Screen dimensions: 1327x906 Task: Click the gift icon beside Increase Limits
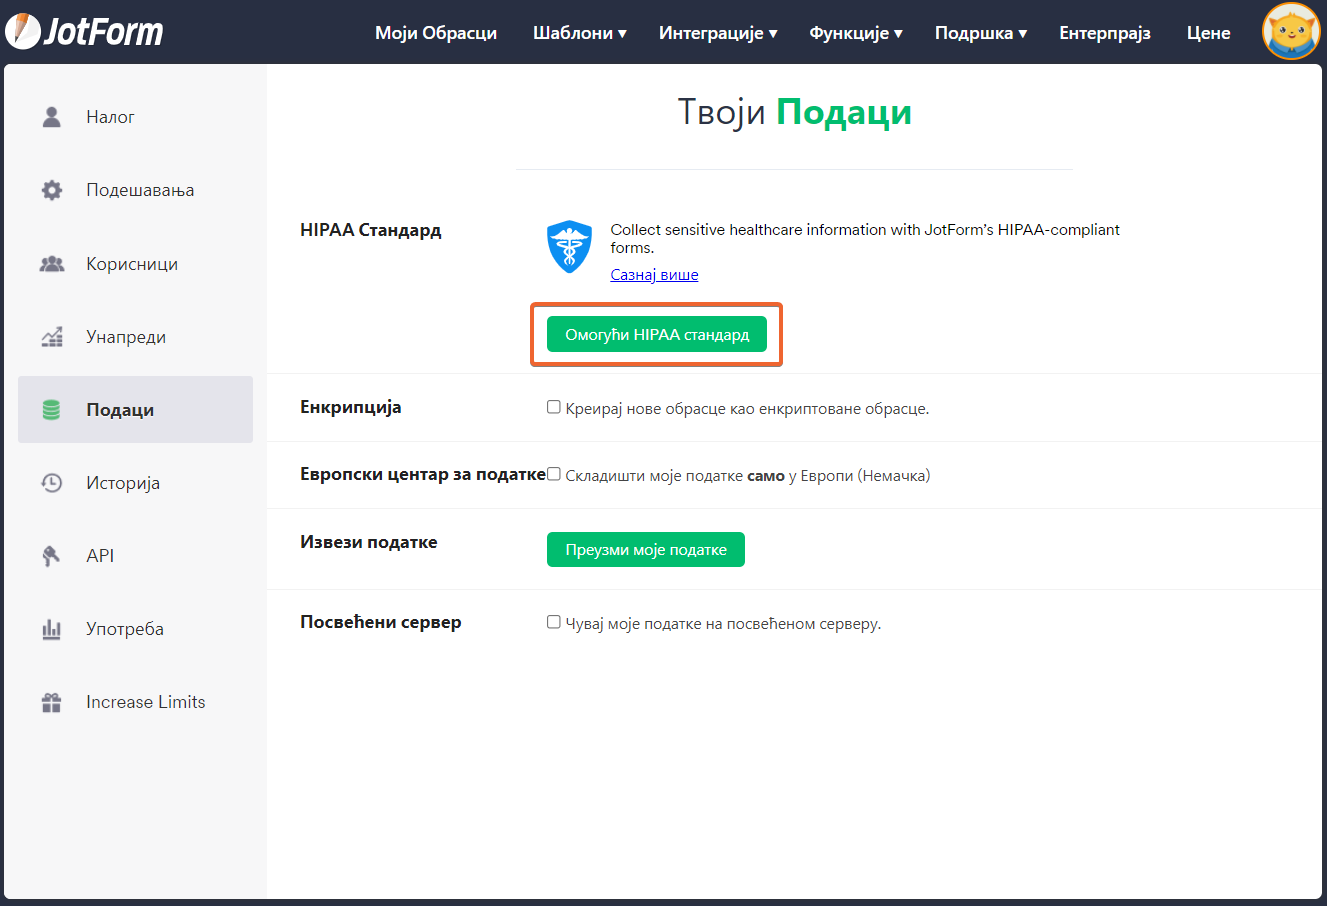pyautogui.click(x=51, y=702)
